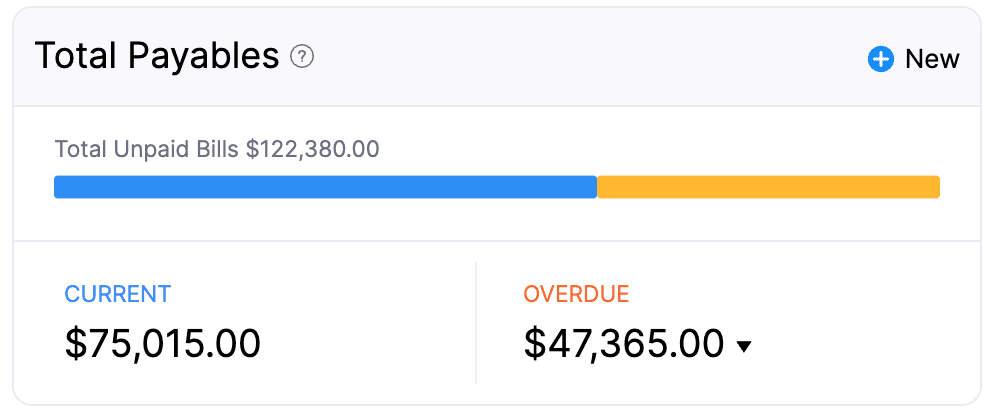Click the blue current portion of bar
998x416 pixels.
point(325,187)
